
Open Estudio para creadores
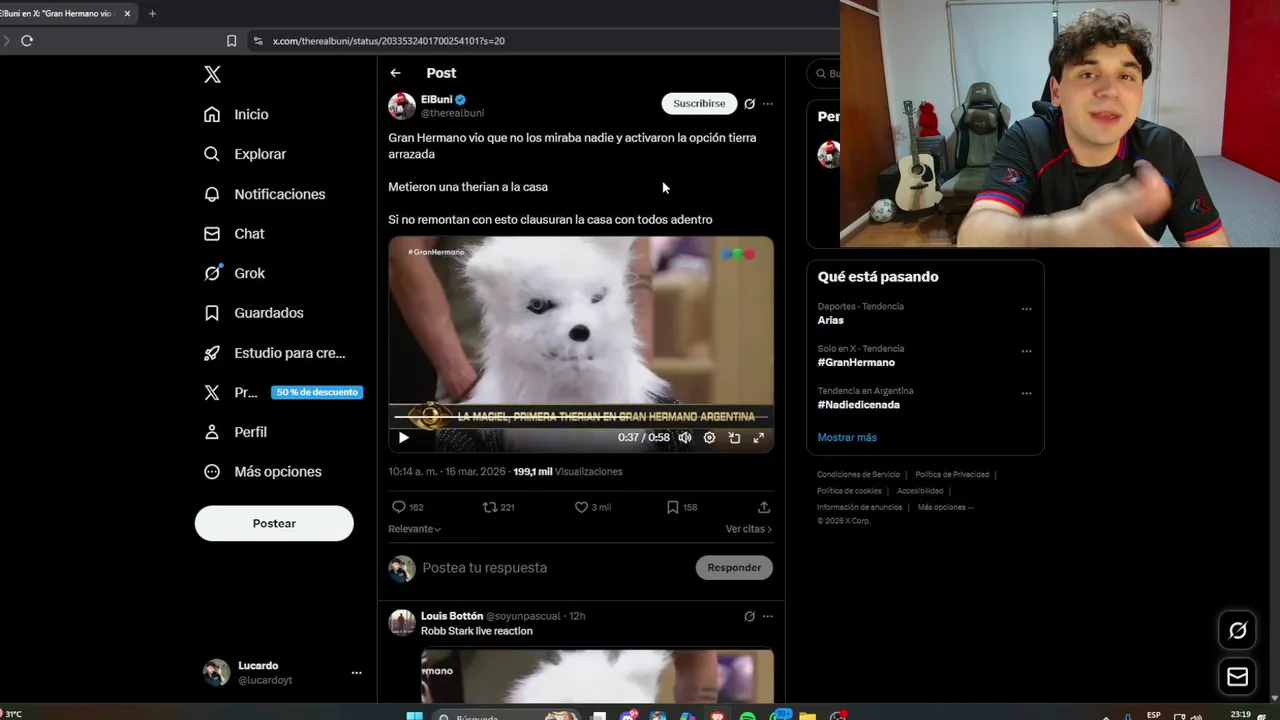coord(275,353)
